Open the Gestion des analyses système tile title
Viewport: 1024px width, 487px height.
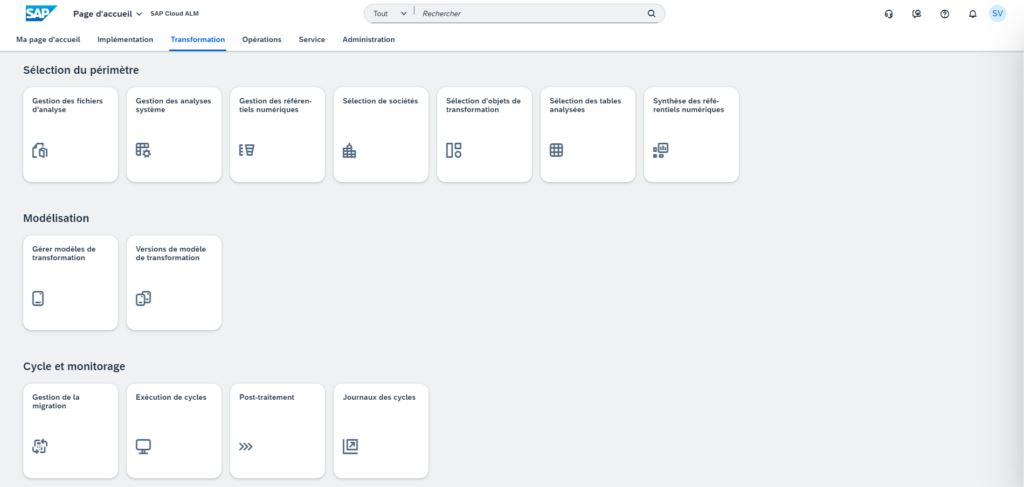173,105
